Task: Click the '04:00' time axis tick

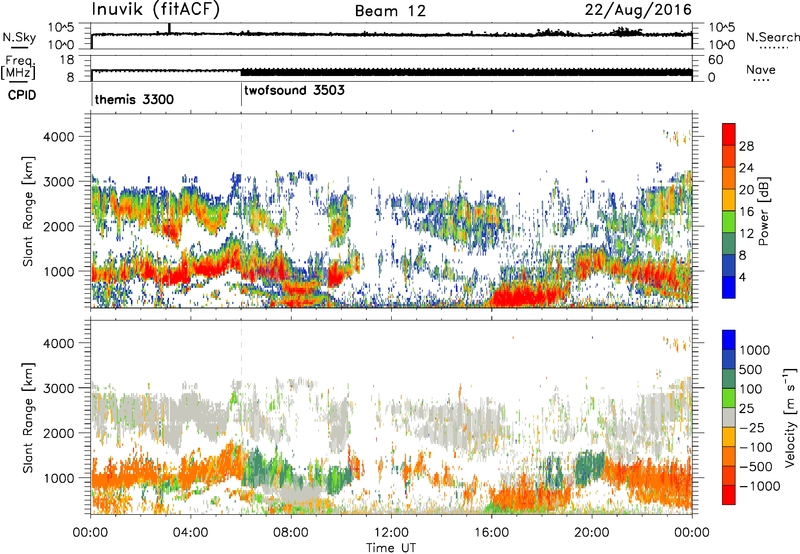Action: [190, 533]
